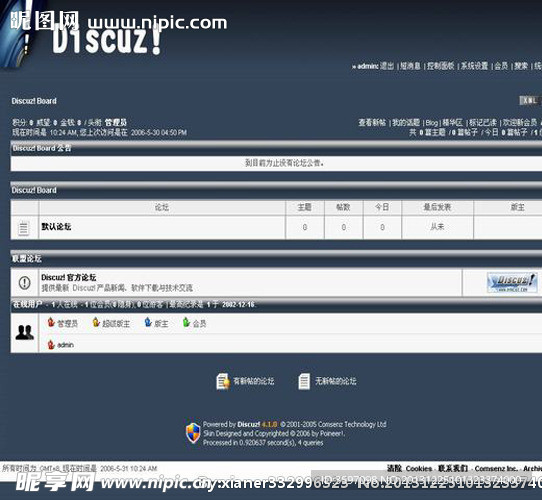Click the Processed time and queries text
542x500 pixels.
[263, 443]
